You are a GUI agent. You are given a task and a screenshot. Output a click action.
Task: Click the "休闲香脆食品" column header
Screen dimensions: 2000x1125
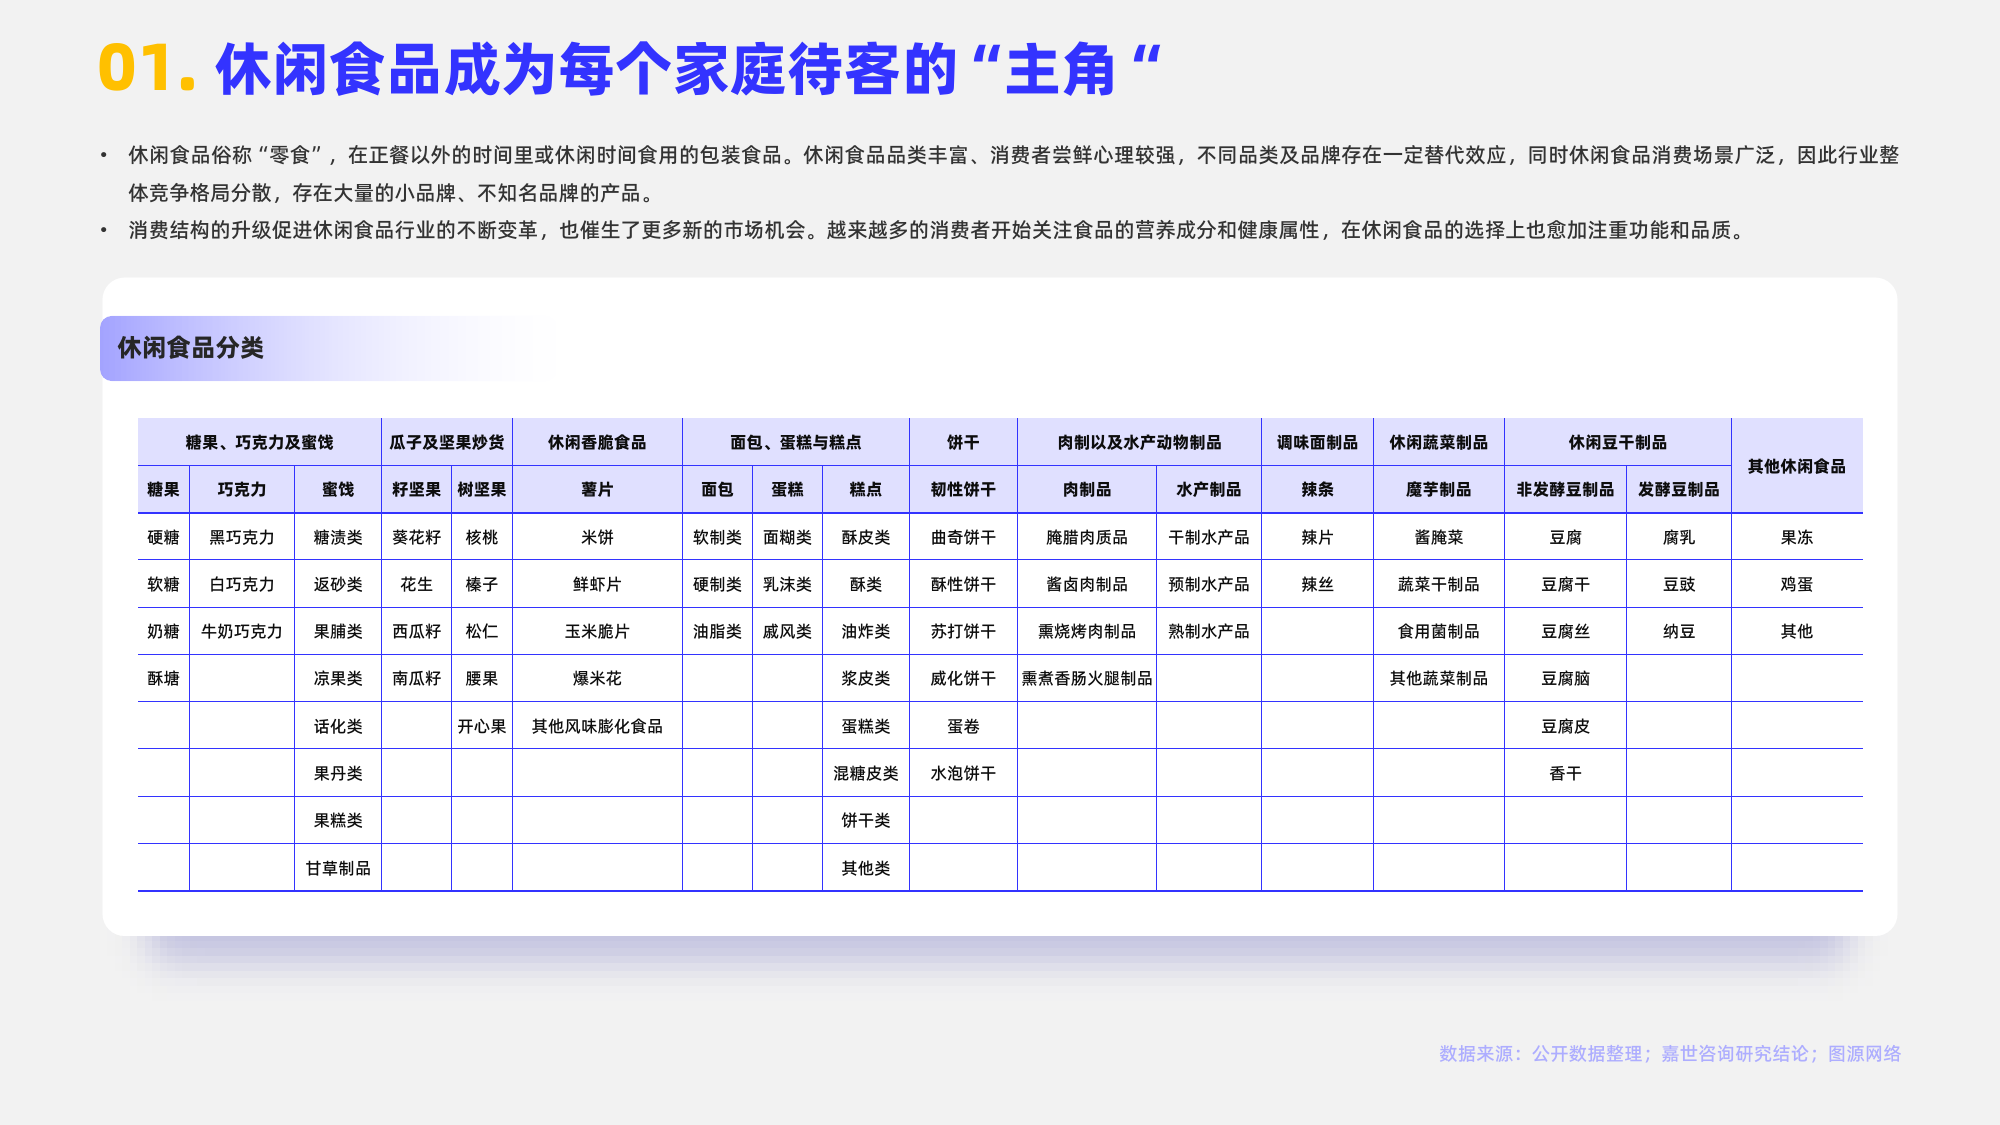point(597,442)
